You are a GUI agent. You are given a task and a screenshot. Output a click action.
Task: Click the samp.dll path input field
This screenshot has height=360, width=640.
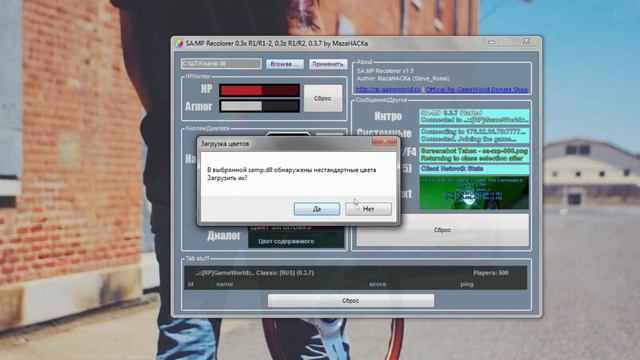221,64
